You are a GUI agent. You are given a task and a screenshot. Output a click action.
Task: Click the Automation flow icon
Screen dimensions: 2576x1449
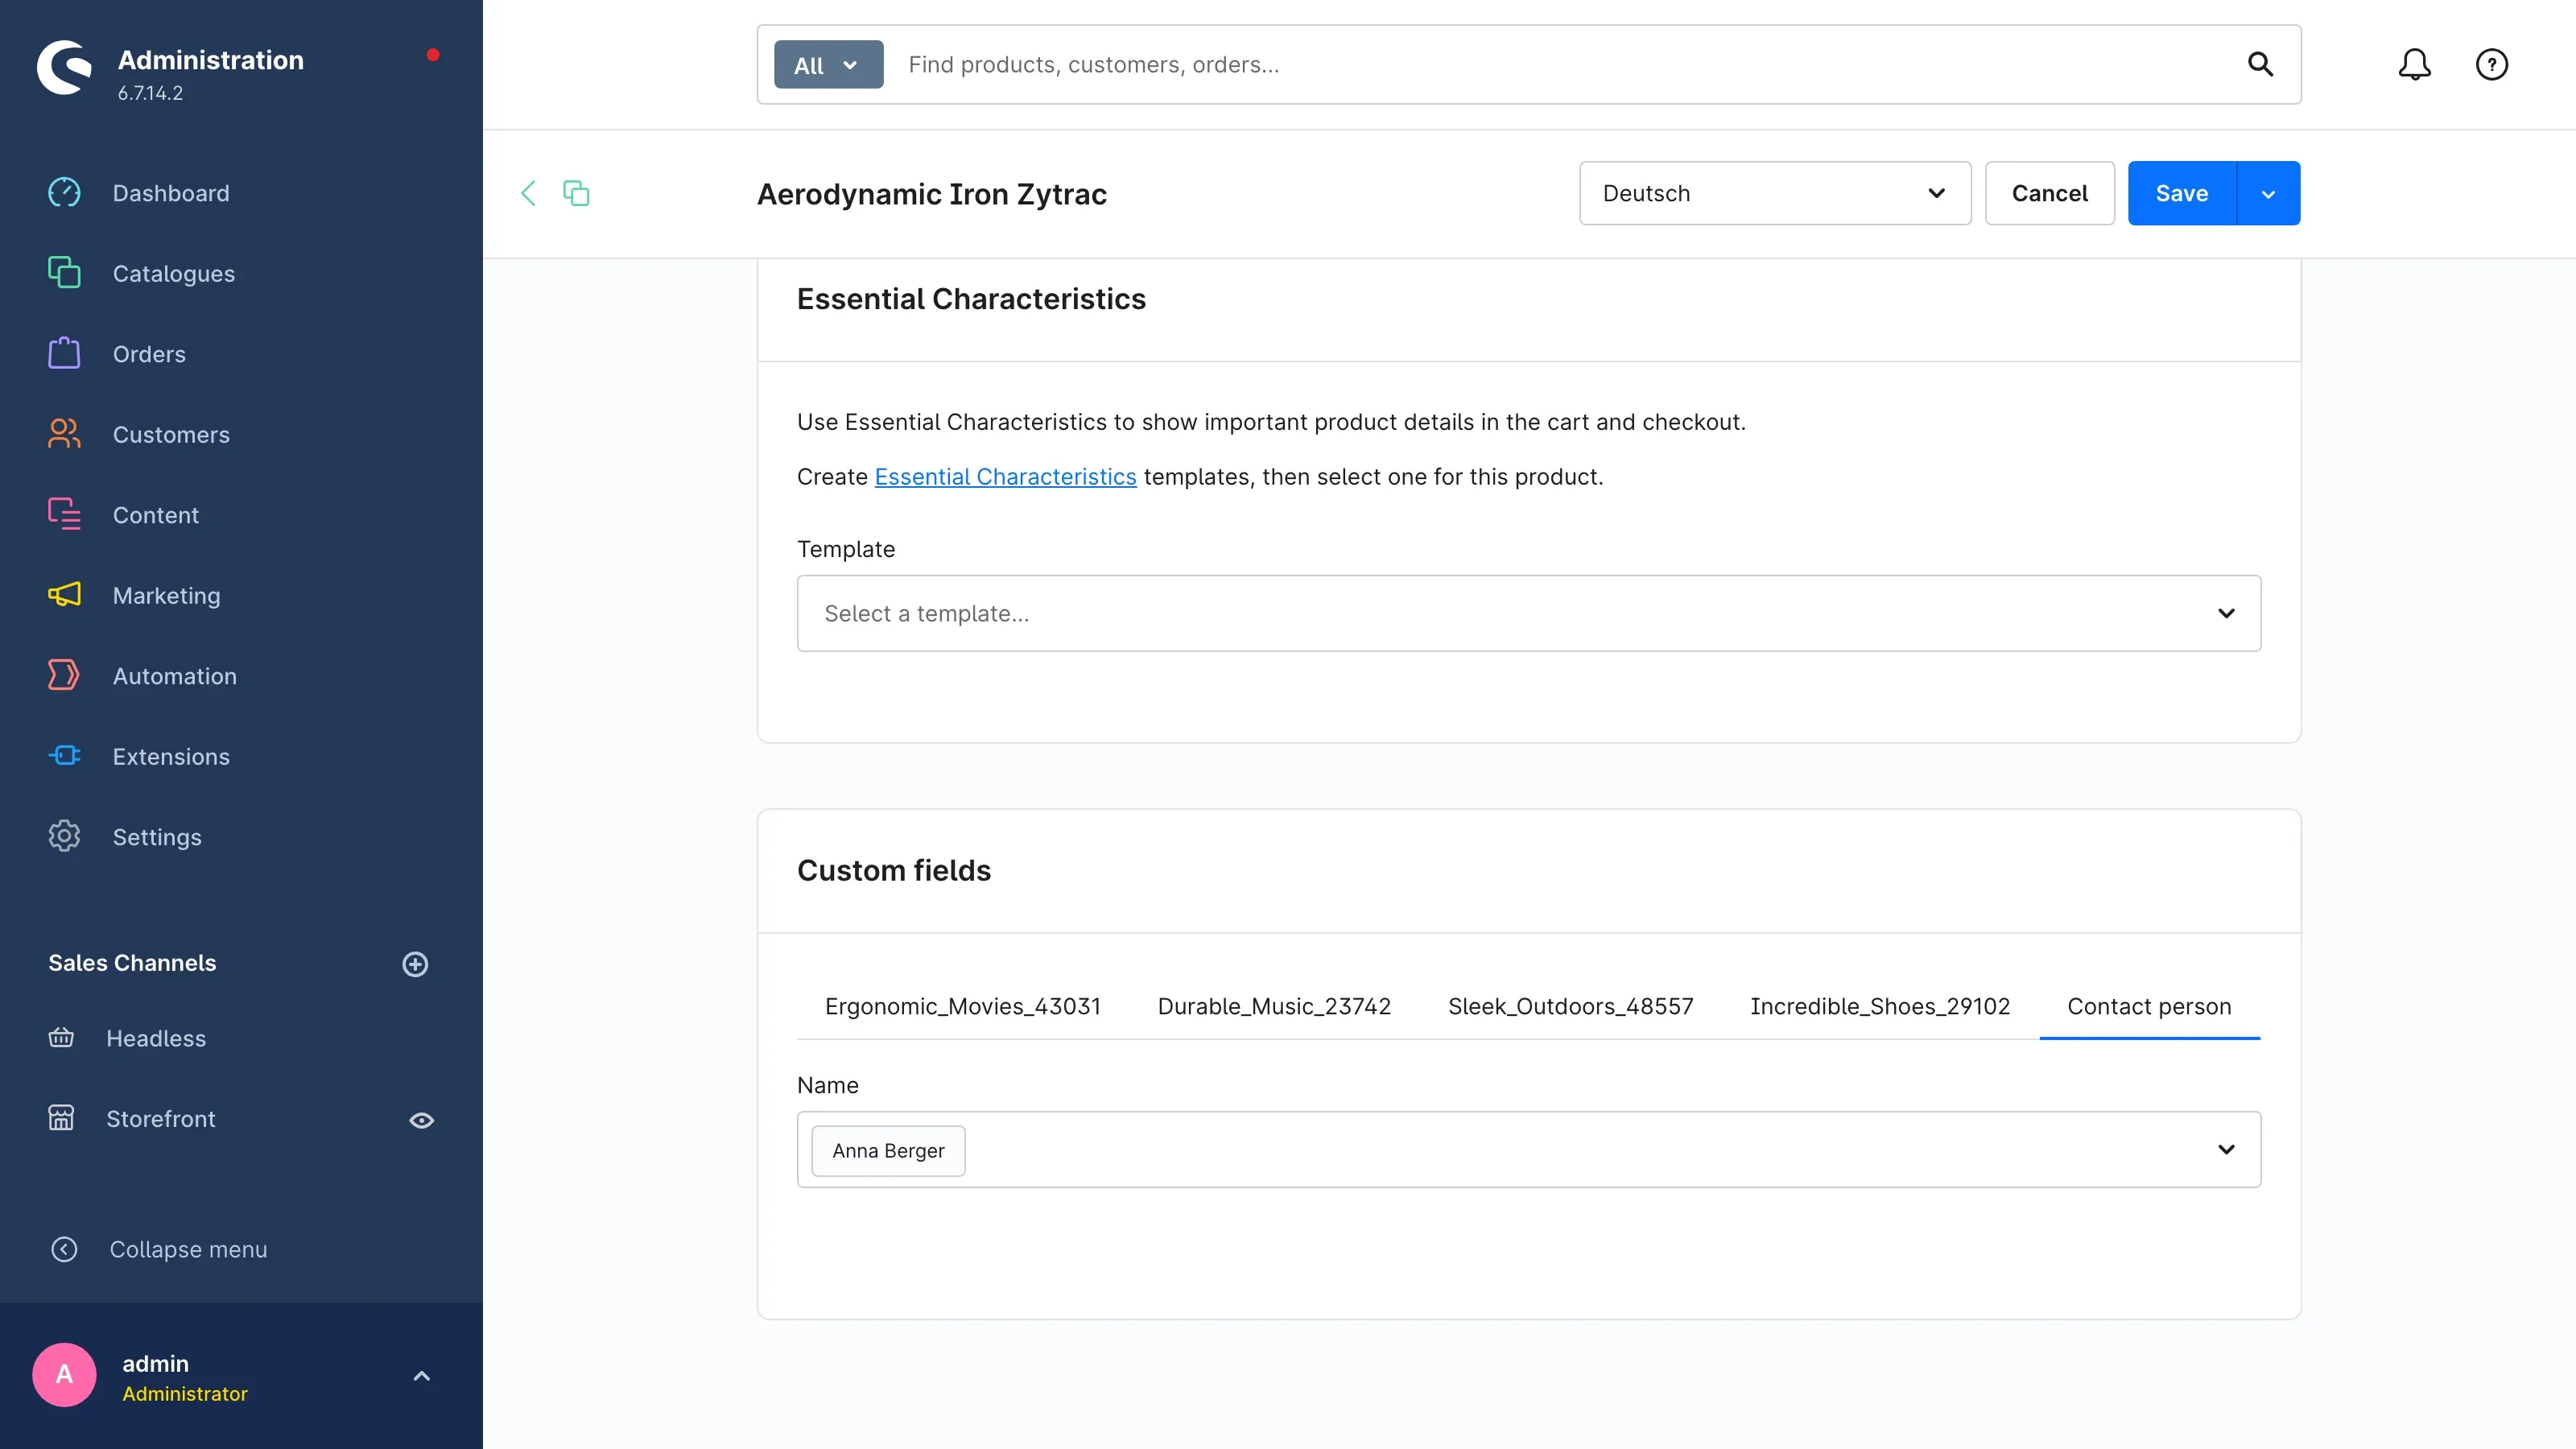pos(64,675)
